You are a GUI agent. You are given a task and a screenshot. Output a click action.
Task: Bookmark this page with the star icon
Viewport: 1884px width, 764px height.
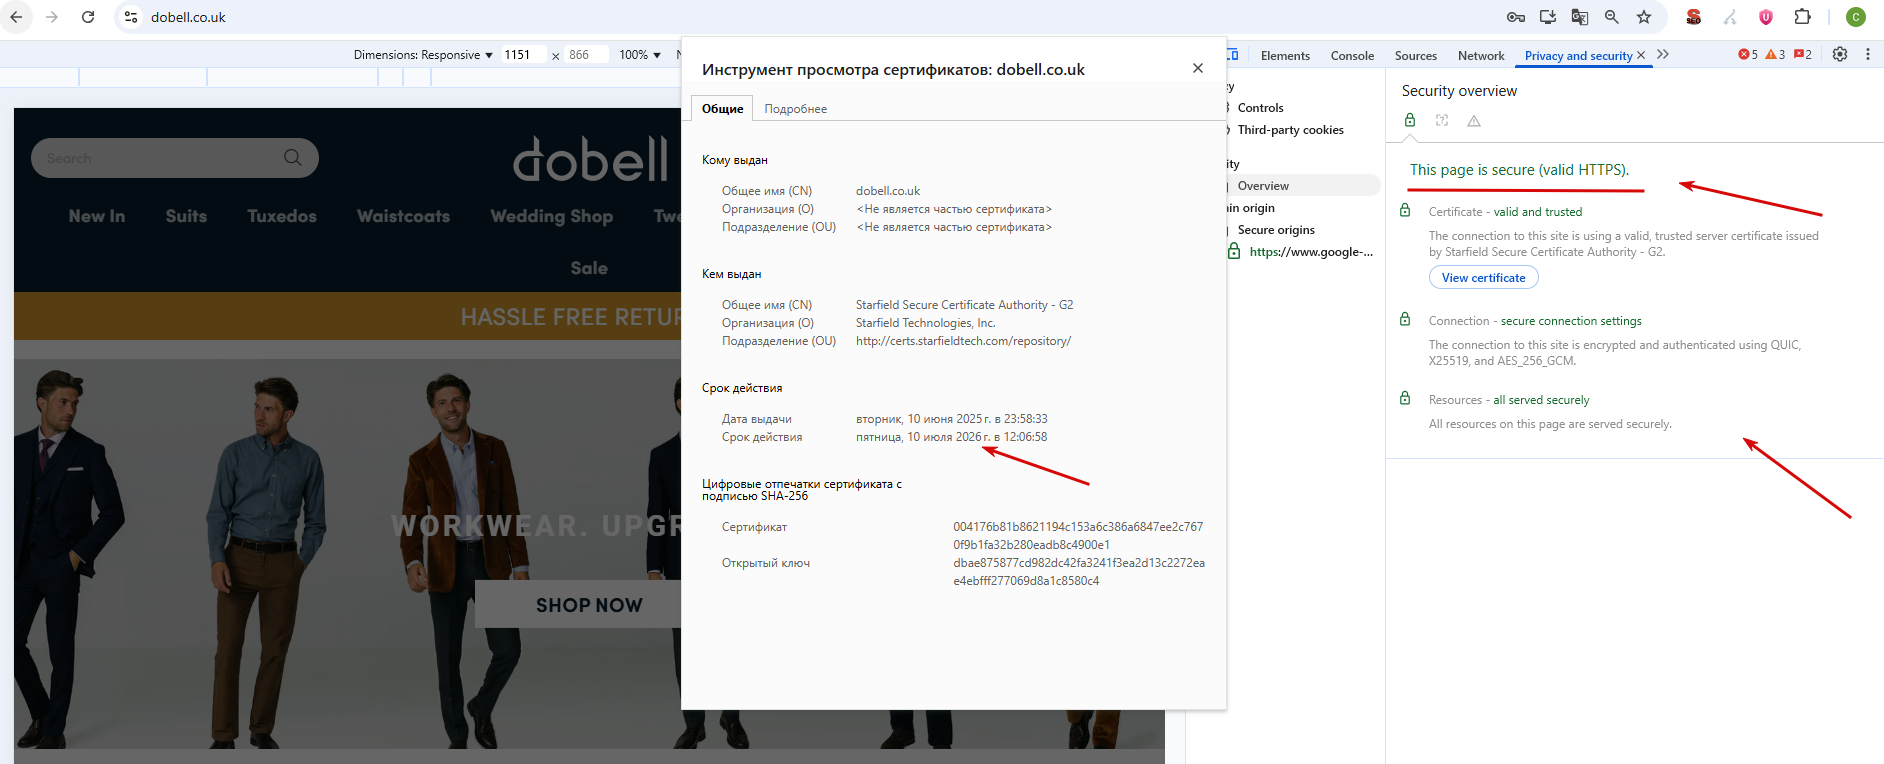point(1644,17)
